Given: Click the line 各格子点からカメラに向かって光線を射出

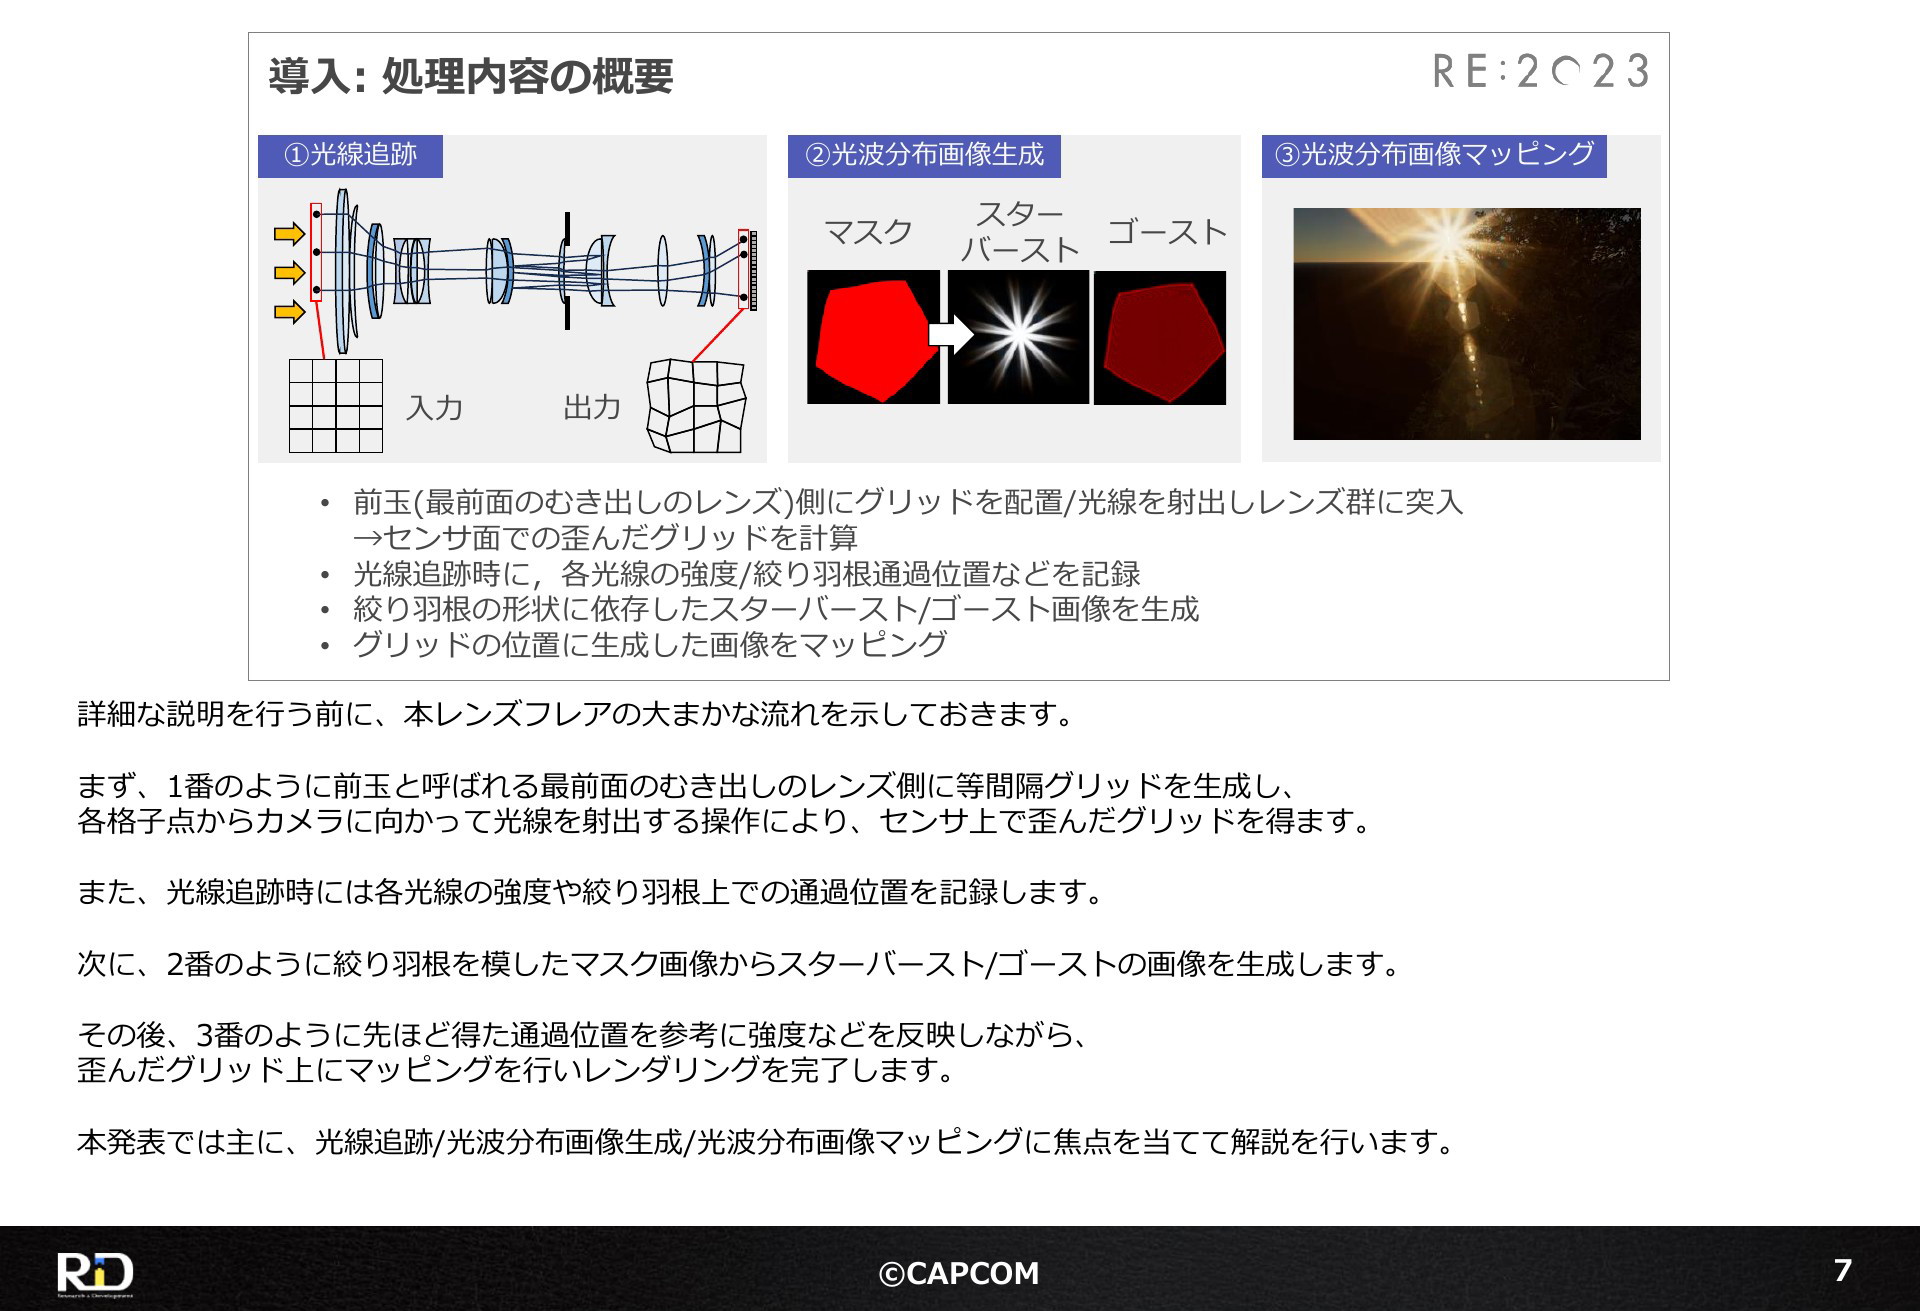Looking at the screenshot, I should click(727, 822).
